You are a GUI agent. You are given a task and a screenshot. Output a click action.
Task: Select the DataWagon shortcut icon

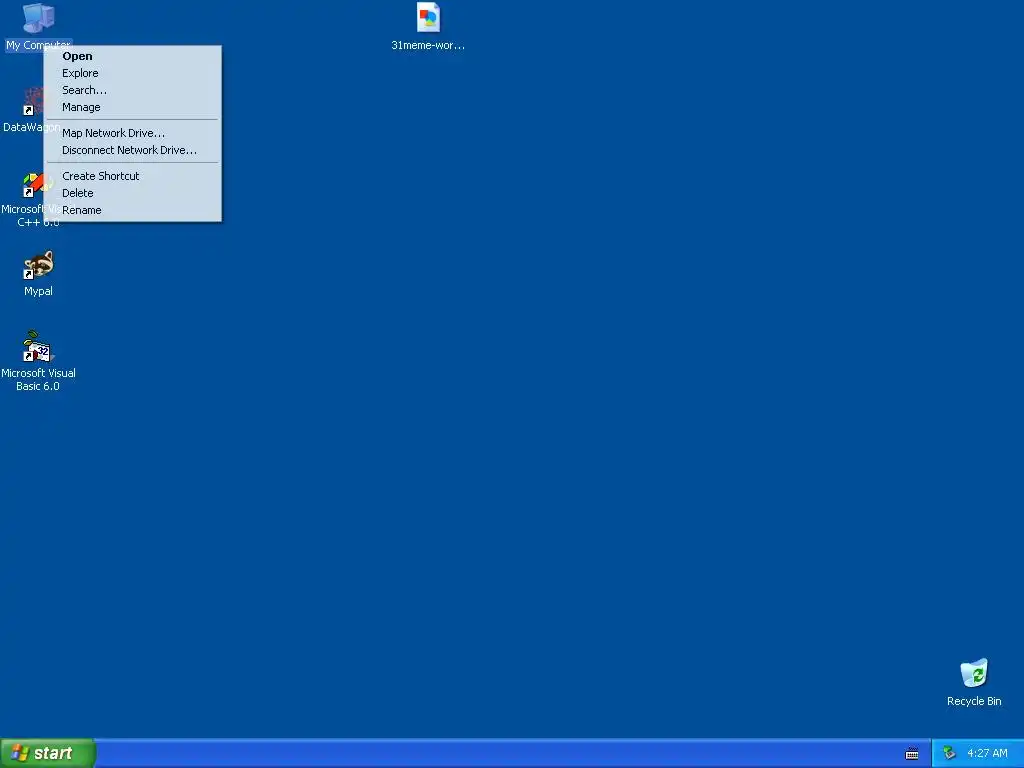(x=33, y=103)
